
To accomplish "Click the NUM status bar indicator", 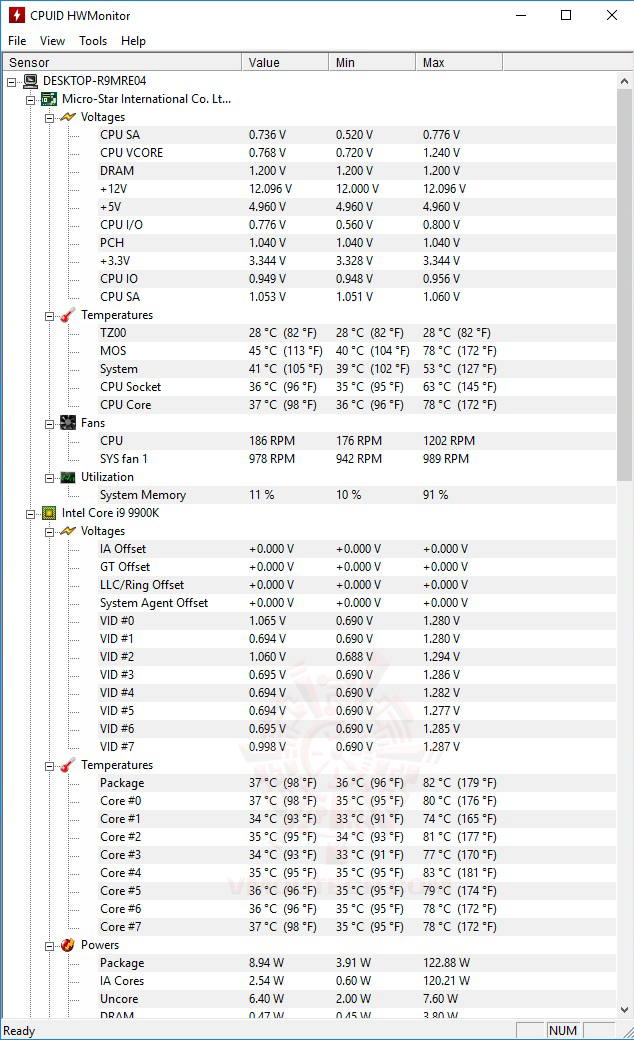I will (562, 1030).
